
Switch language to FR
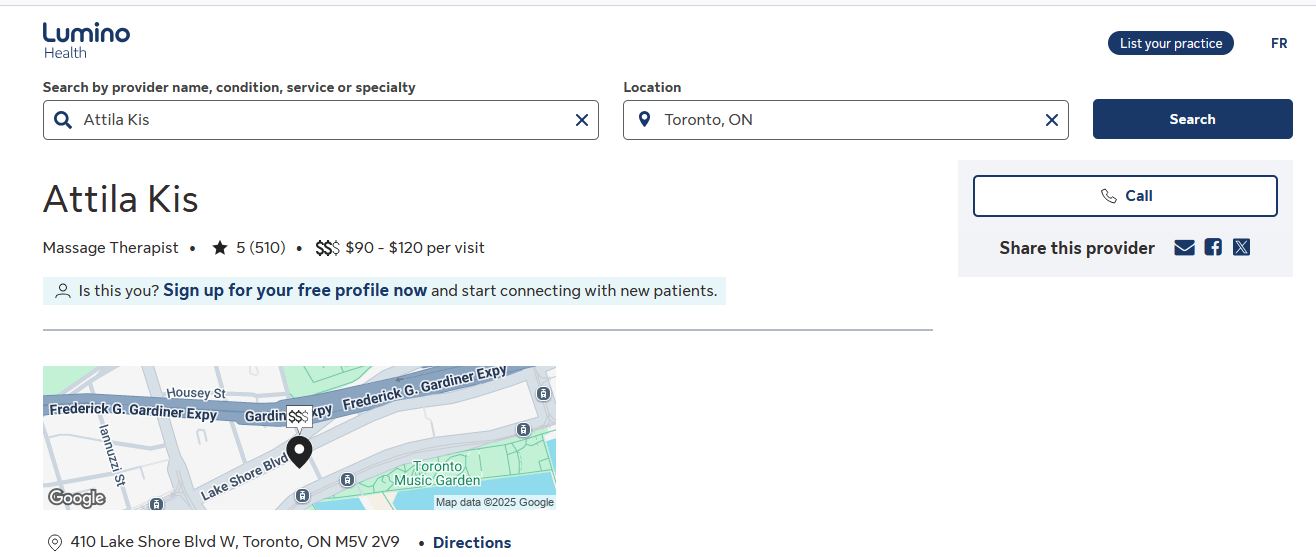(x=1279, y=43)
